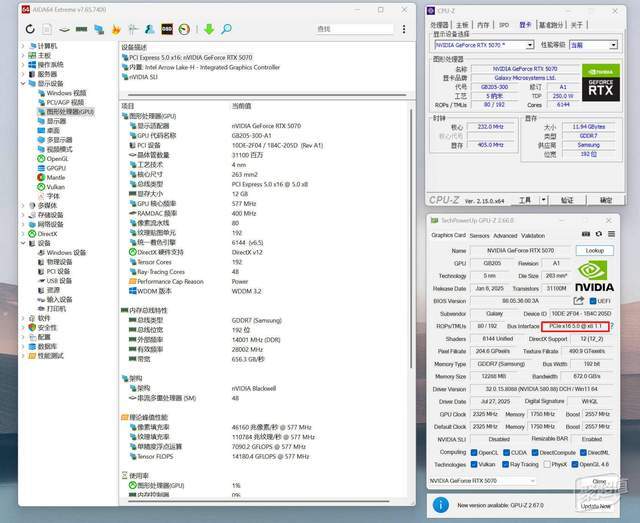Select Intel Arrow Lake-H integrated graphics entry

(x=201, y=67)
